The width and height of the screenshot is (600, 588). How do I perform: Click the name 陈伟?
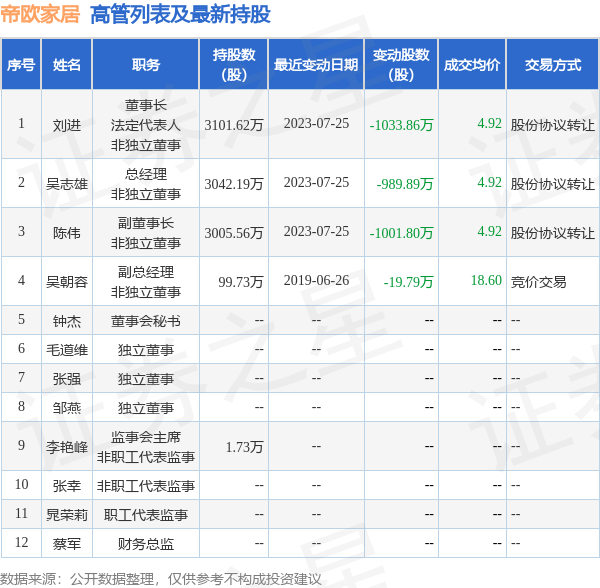67,233
